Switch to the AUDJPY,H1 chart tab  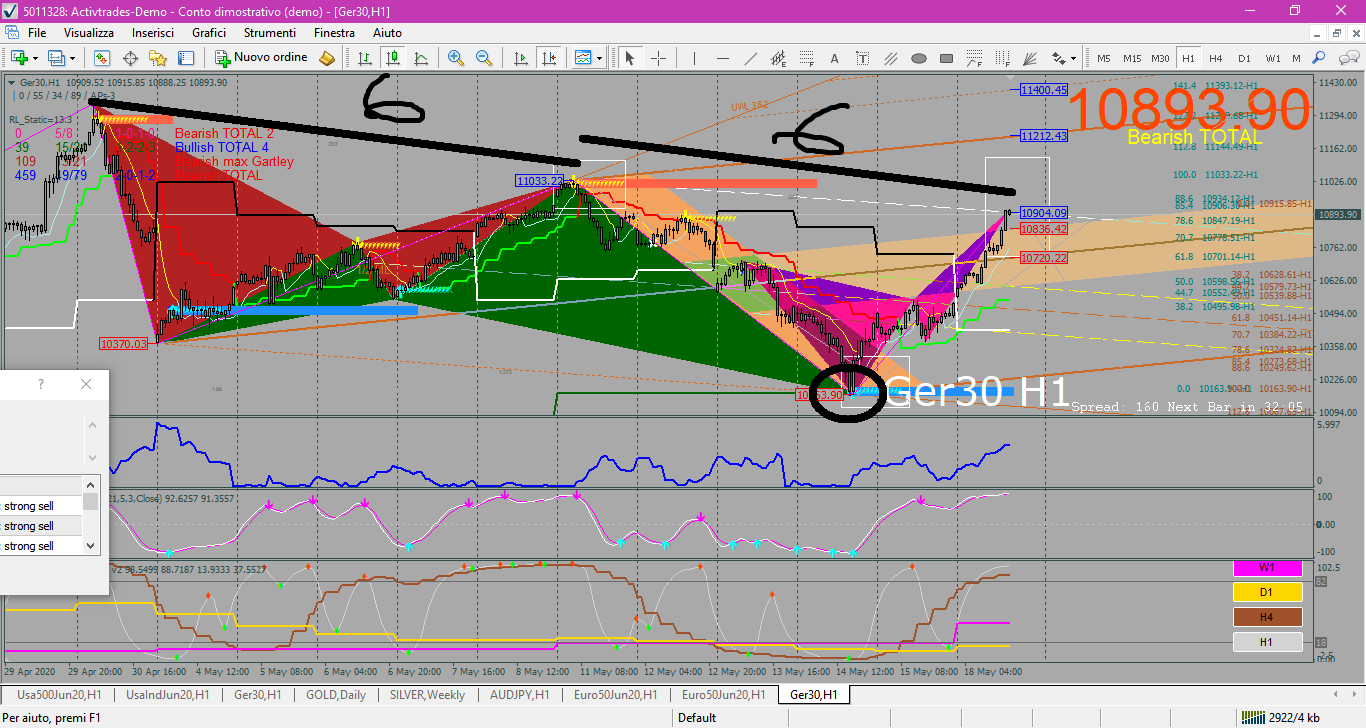(520, 694)
